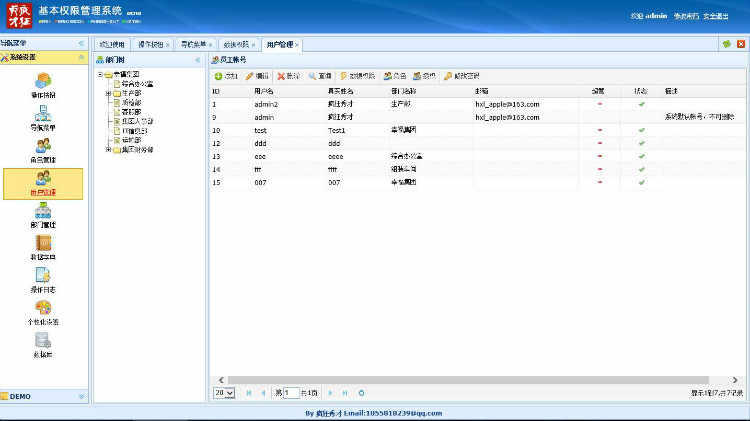This screenshot has width=750, height=421.
Task: Go to last page in pagination bar
Action: point(345,393)
